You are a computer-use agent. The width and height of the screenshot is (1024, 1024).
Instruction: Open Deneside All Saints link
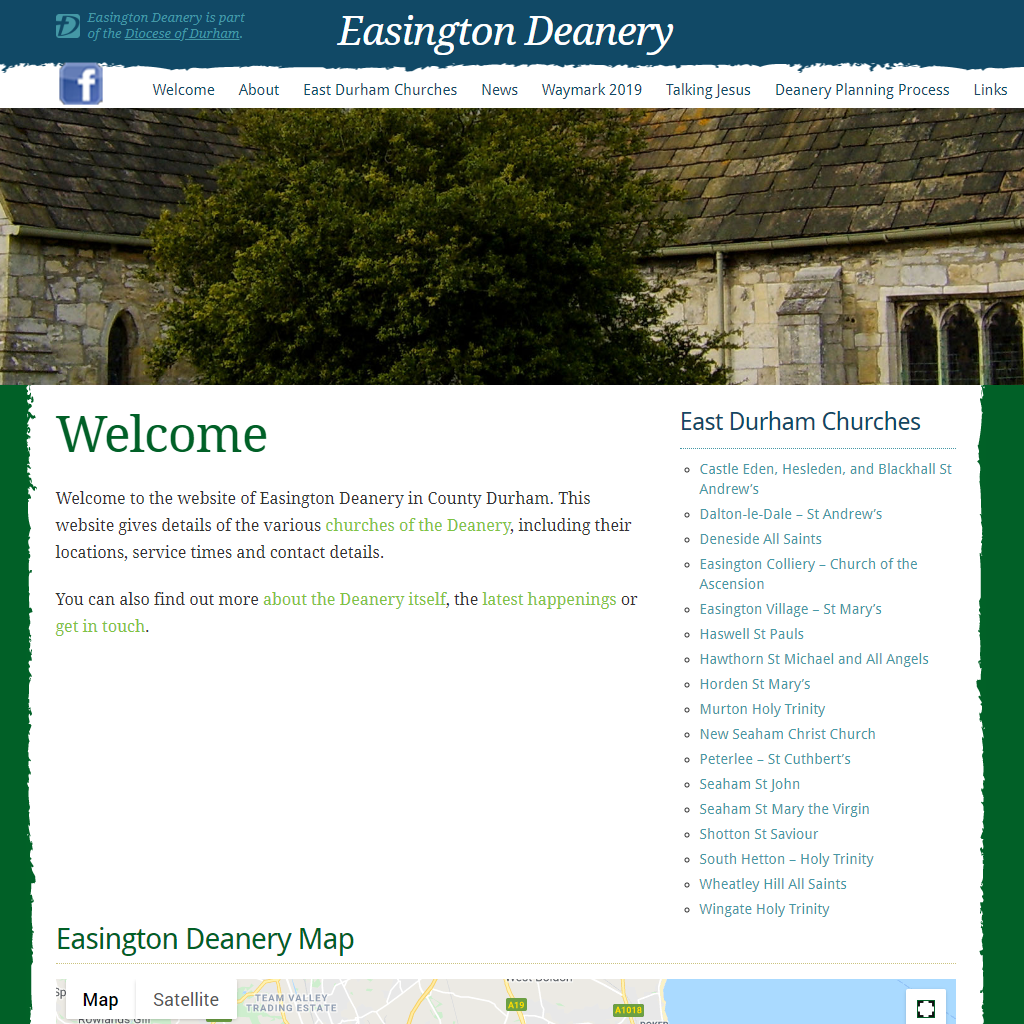pos(760,539)
